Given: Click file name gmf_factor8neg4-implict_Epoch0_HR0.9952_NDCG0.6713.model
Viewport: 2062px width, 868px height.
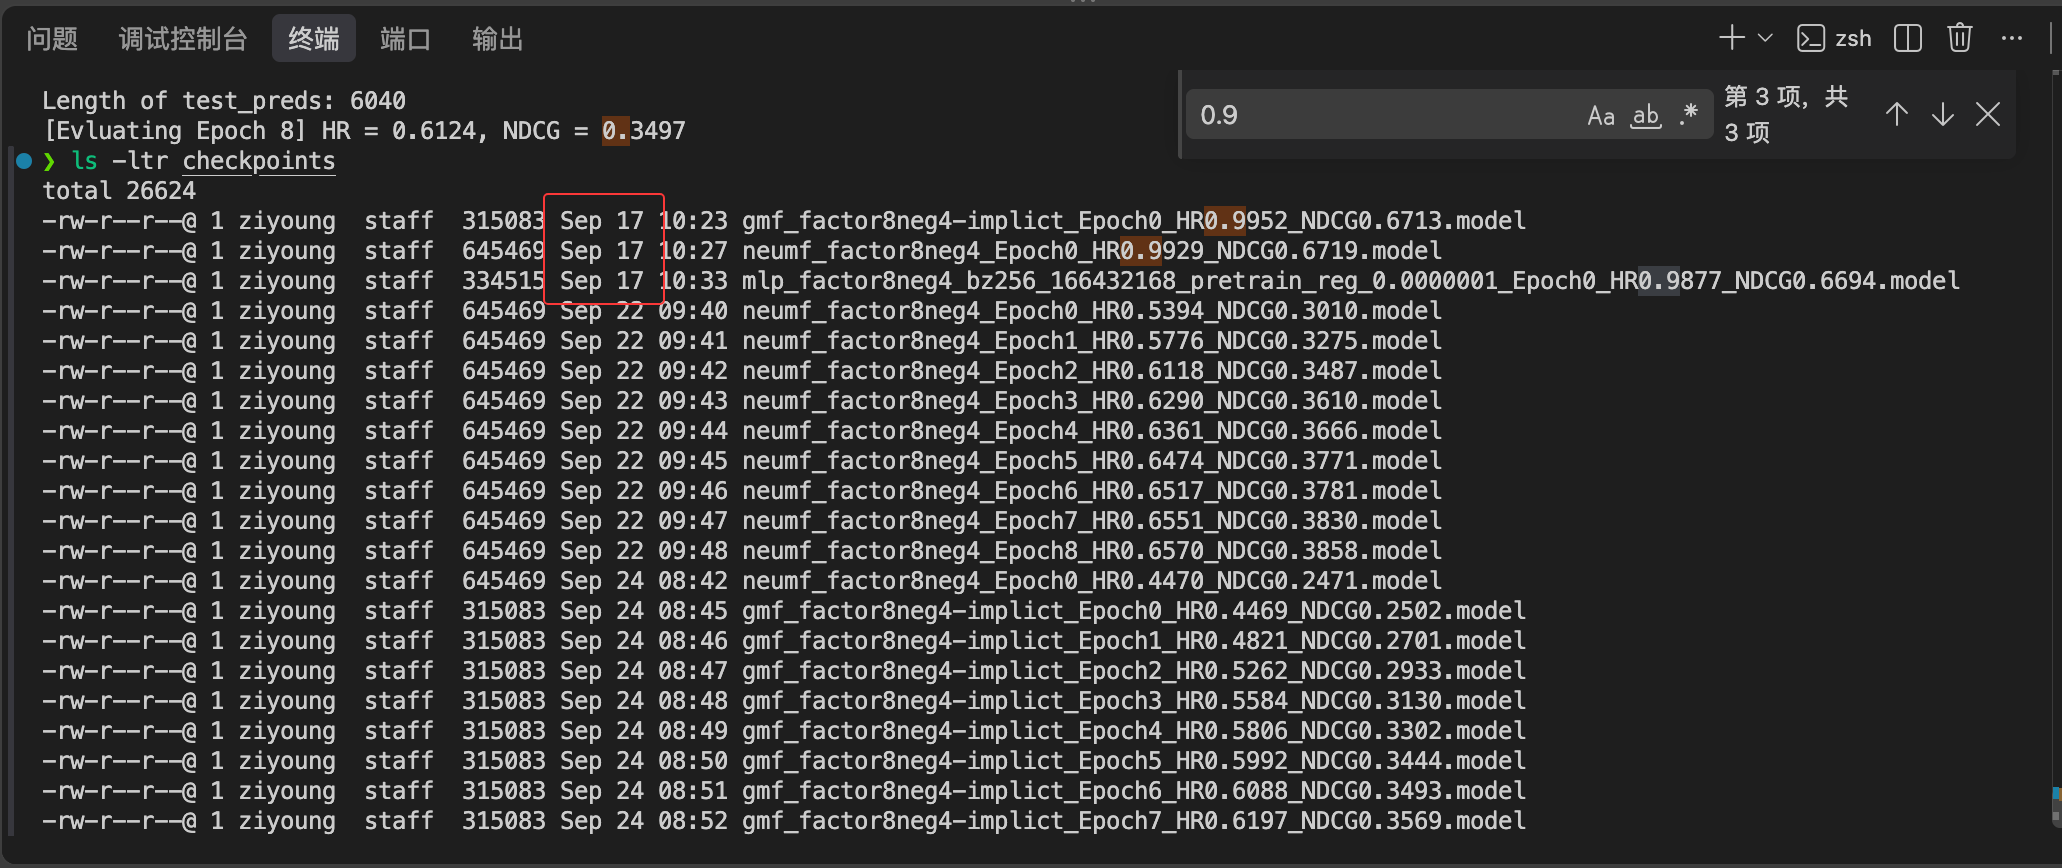Looking at the screenshot, I should point(1134,221).
